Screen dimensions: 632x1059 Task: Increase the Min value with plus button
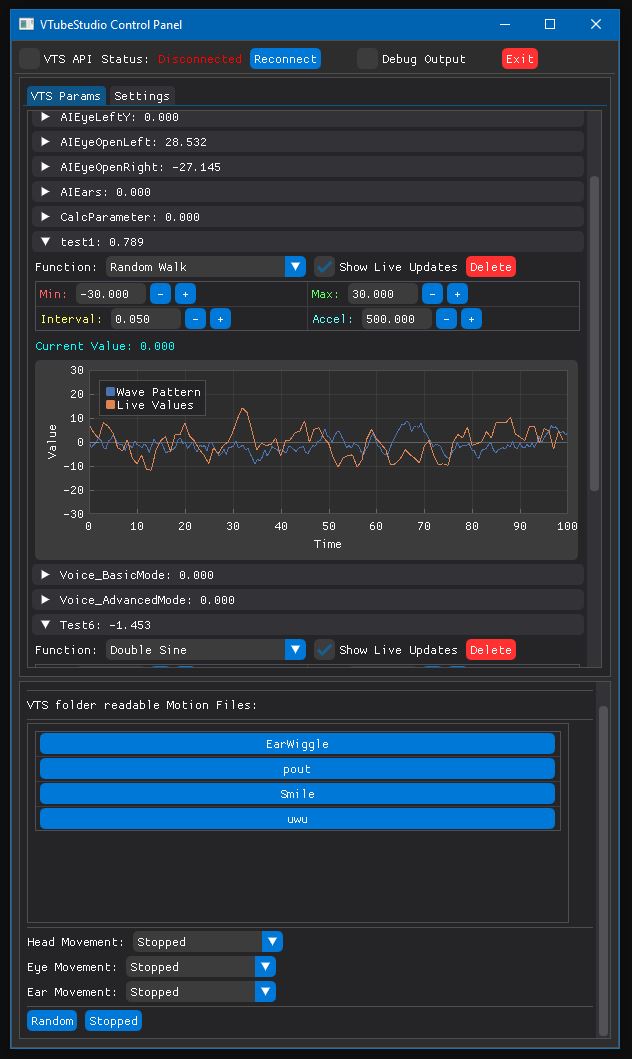pos(186,294)
